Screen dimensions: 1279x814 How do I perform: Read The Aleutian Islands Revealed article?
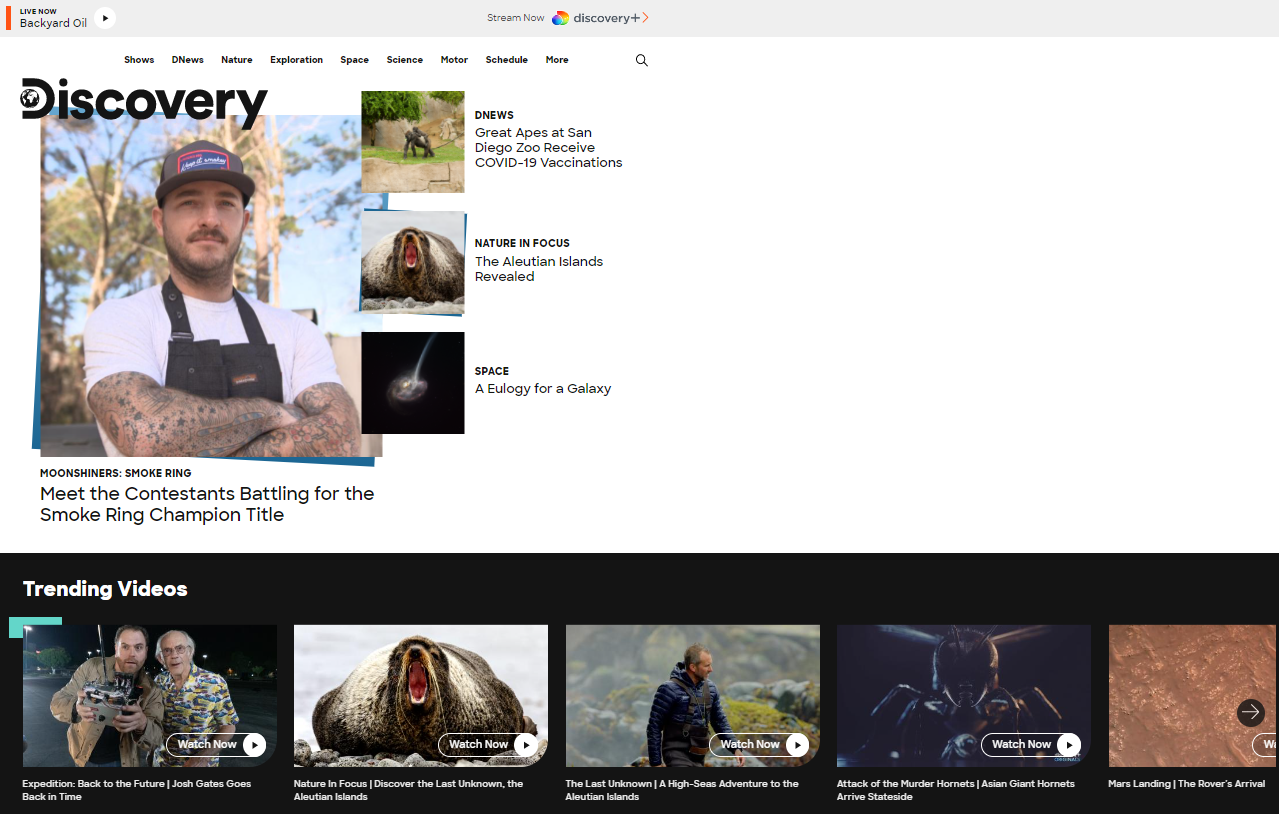[539, 269]
